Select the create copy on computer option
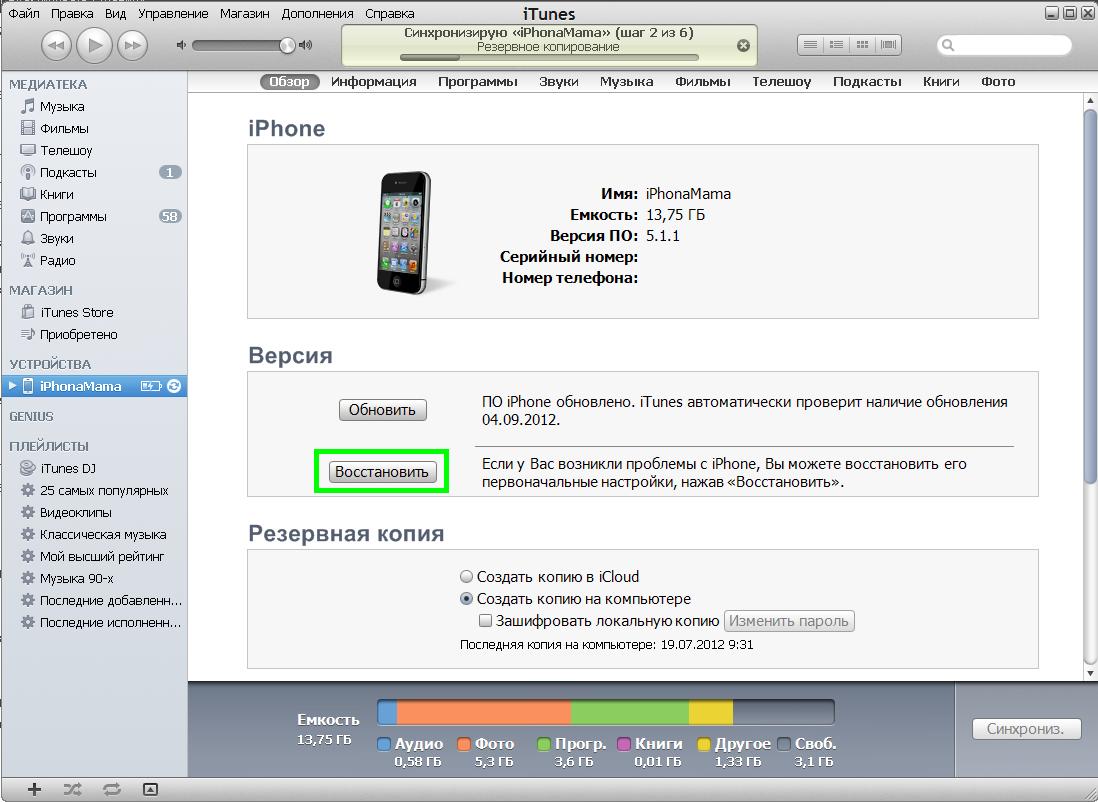 point(466,599)
